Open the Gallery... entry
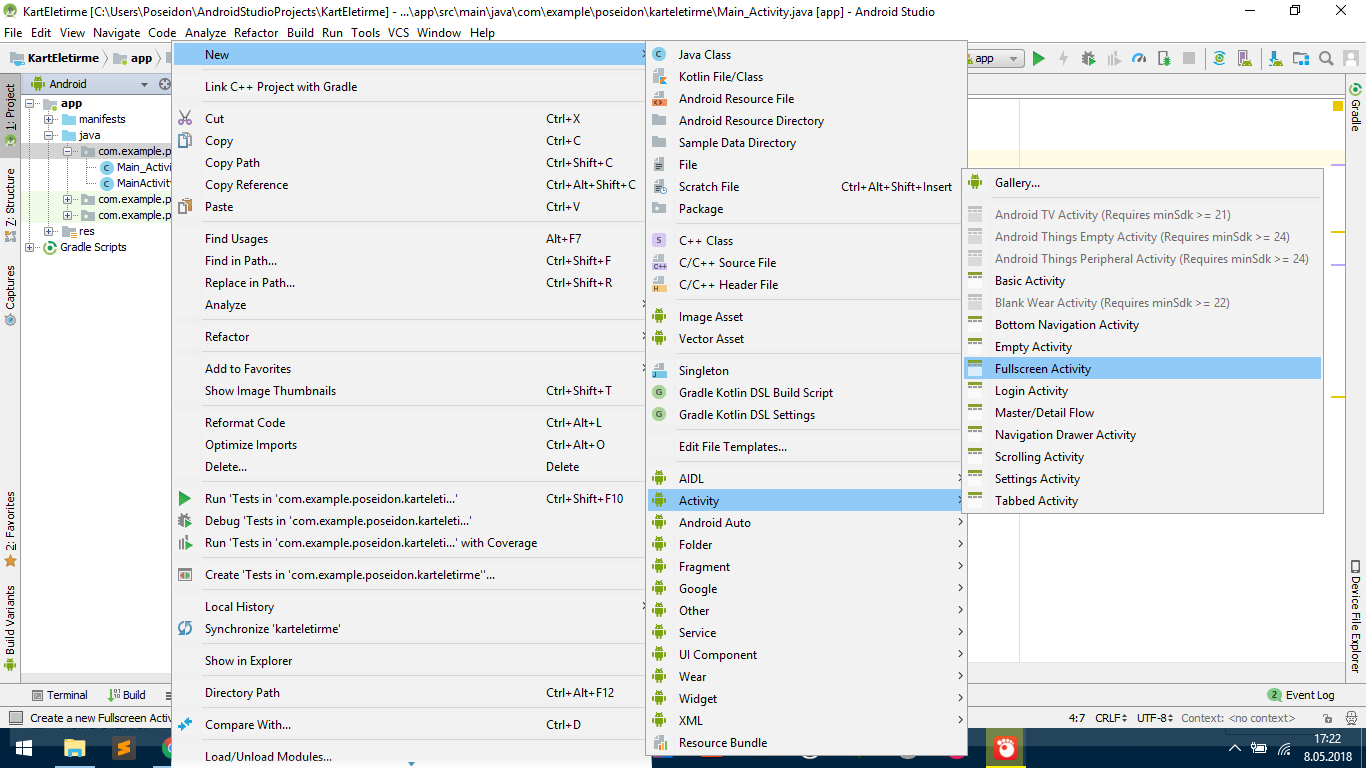Screen dimensions: 1366x768 (x=1142, y=183)
